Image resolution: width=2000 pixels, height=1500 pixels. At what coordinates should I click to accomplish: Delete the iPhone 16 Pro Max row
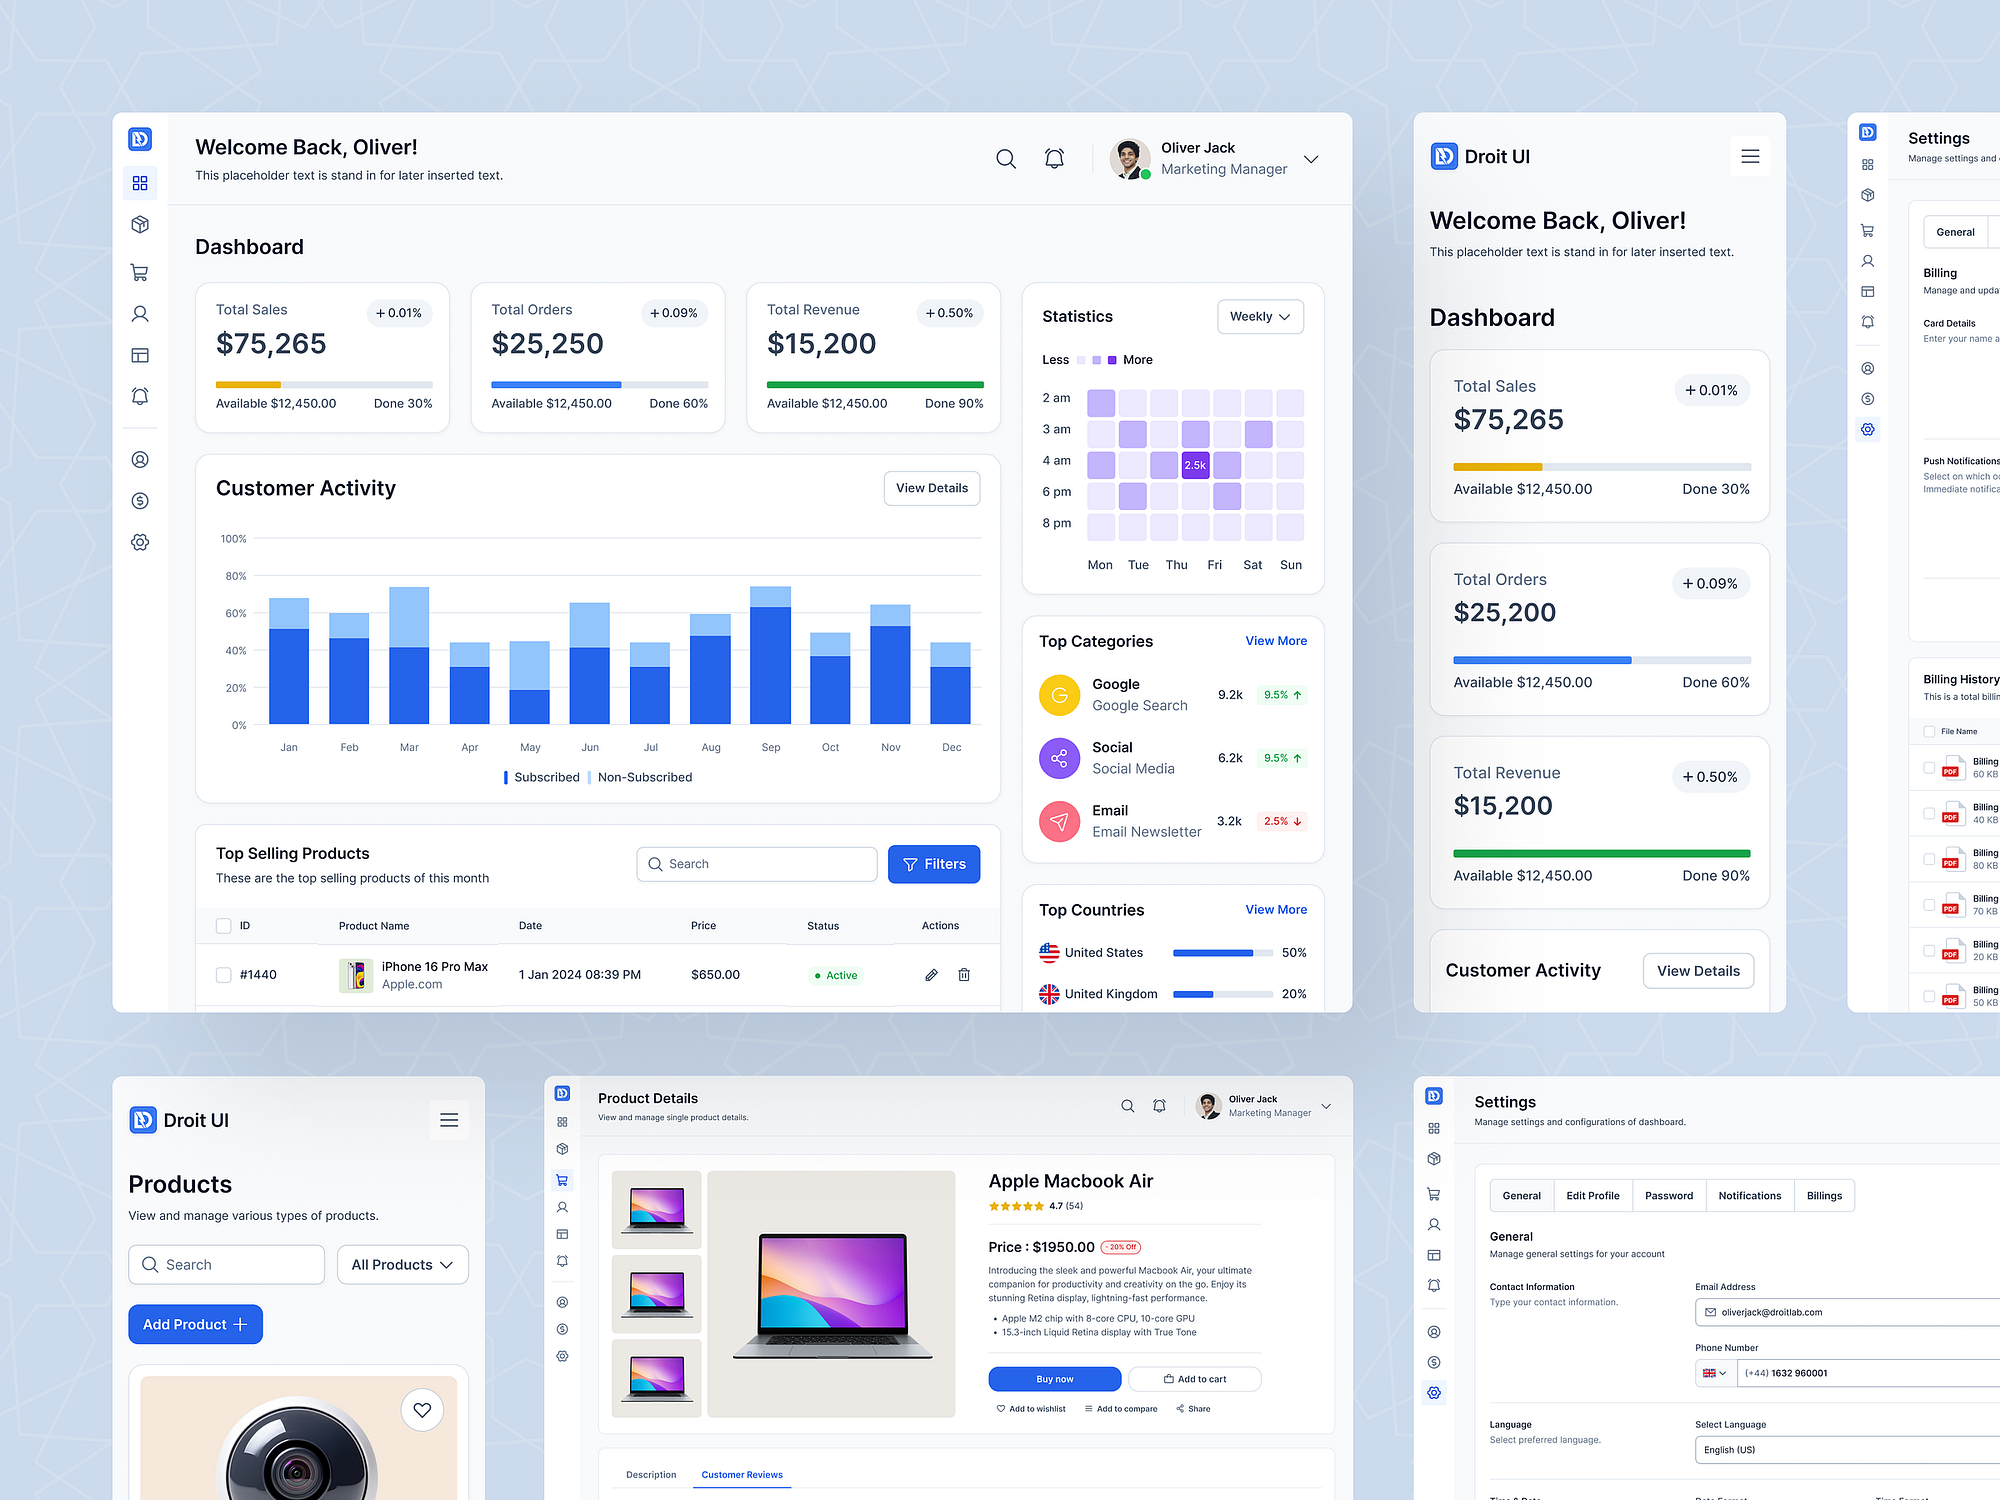[x=964, y=975]
